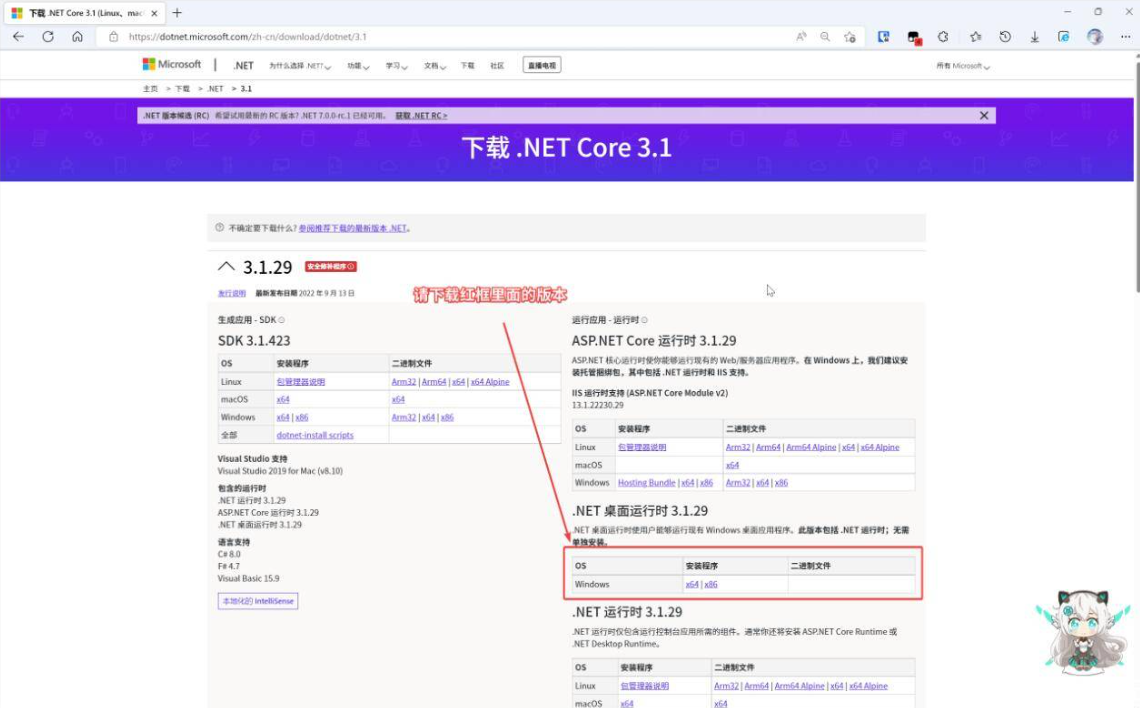Open the black extension with red badge
This screenshot has width=1140, height=708.
pyautogui.click(x=914, y=37)
